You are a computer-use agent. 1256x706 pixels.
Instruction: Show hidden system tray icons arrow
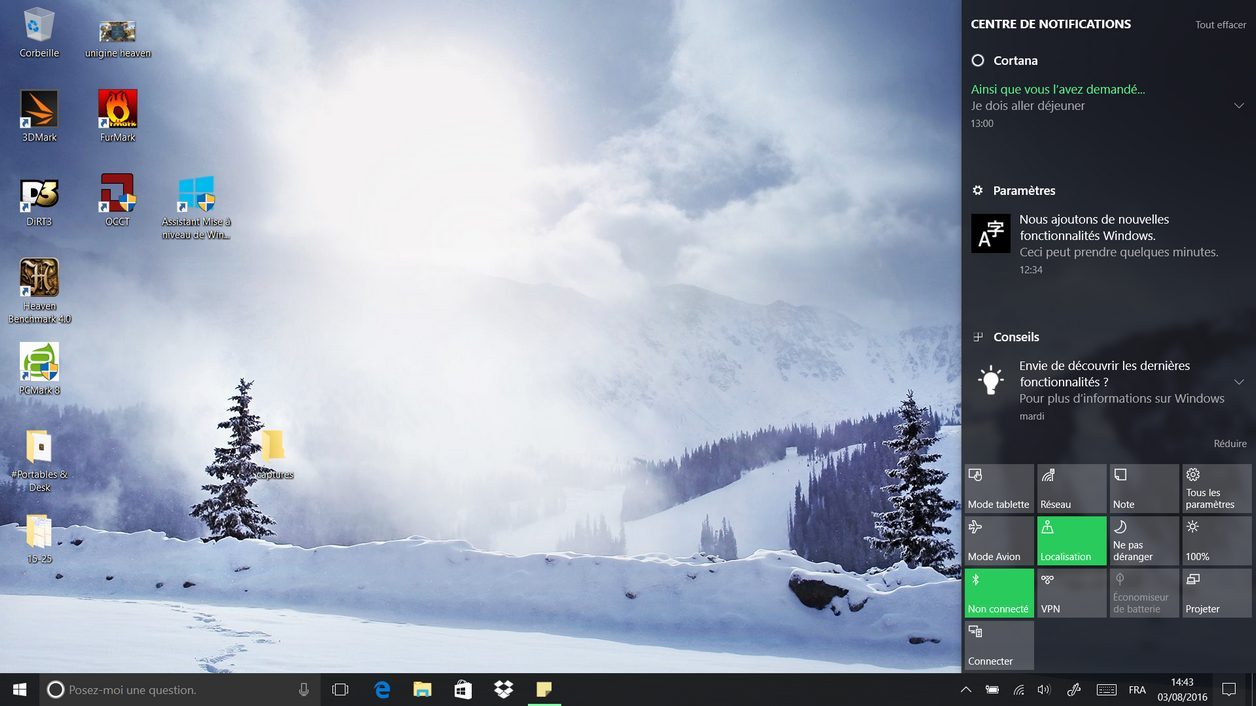pos(965,689)
